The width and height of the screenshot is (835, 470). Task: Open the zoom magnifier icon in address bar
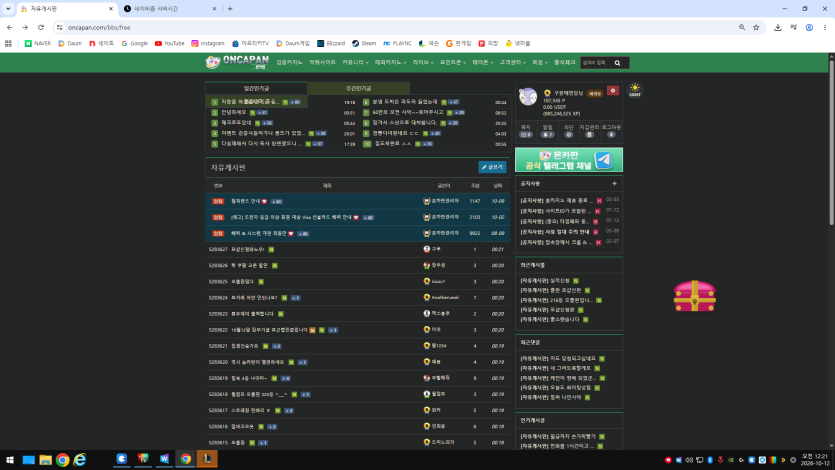click(x=742, y=27)
